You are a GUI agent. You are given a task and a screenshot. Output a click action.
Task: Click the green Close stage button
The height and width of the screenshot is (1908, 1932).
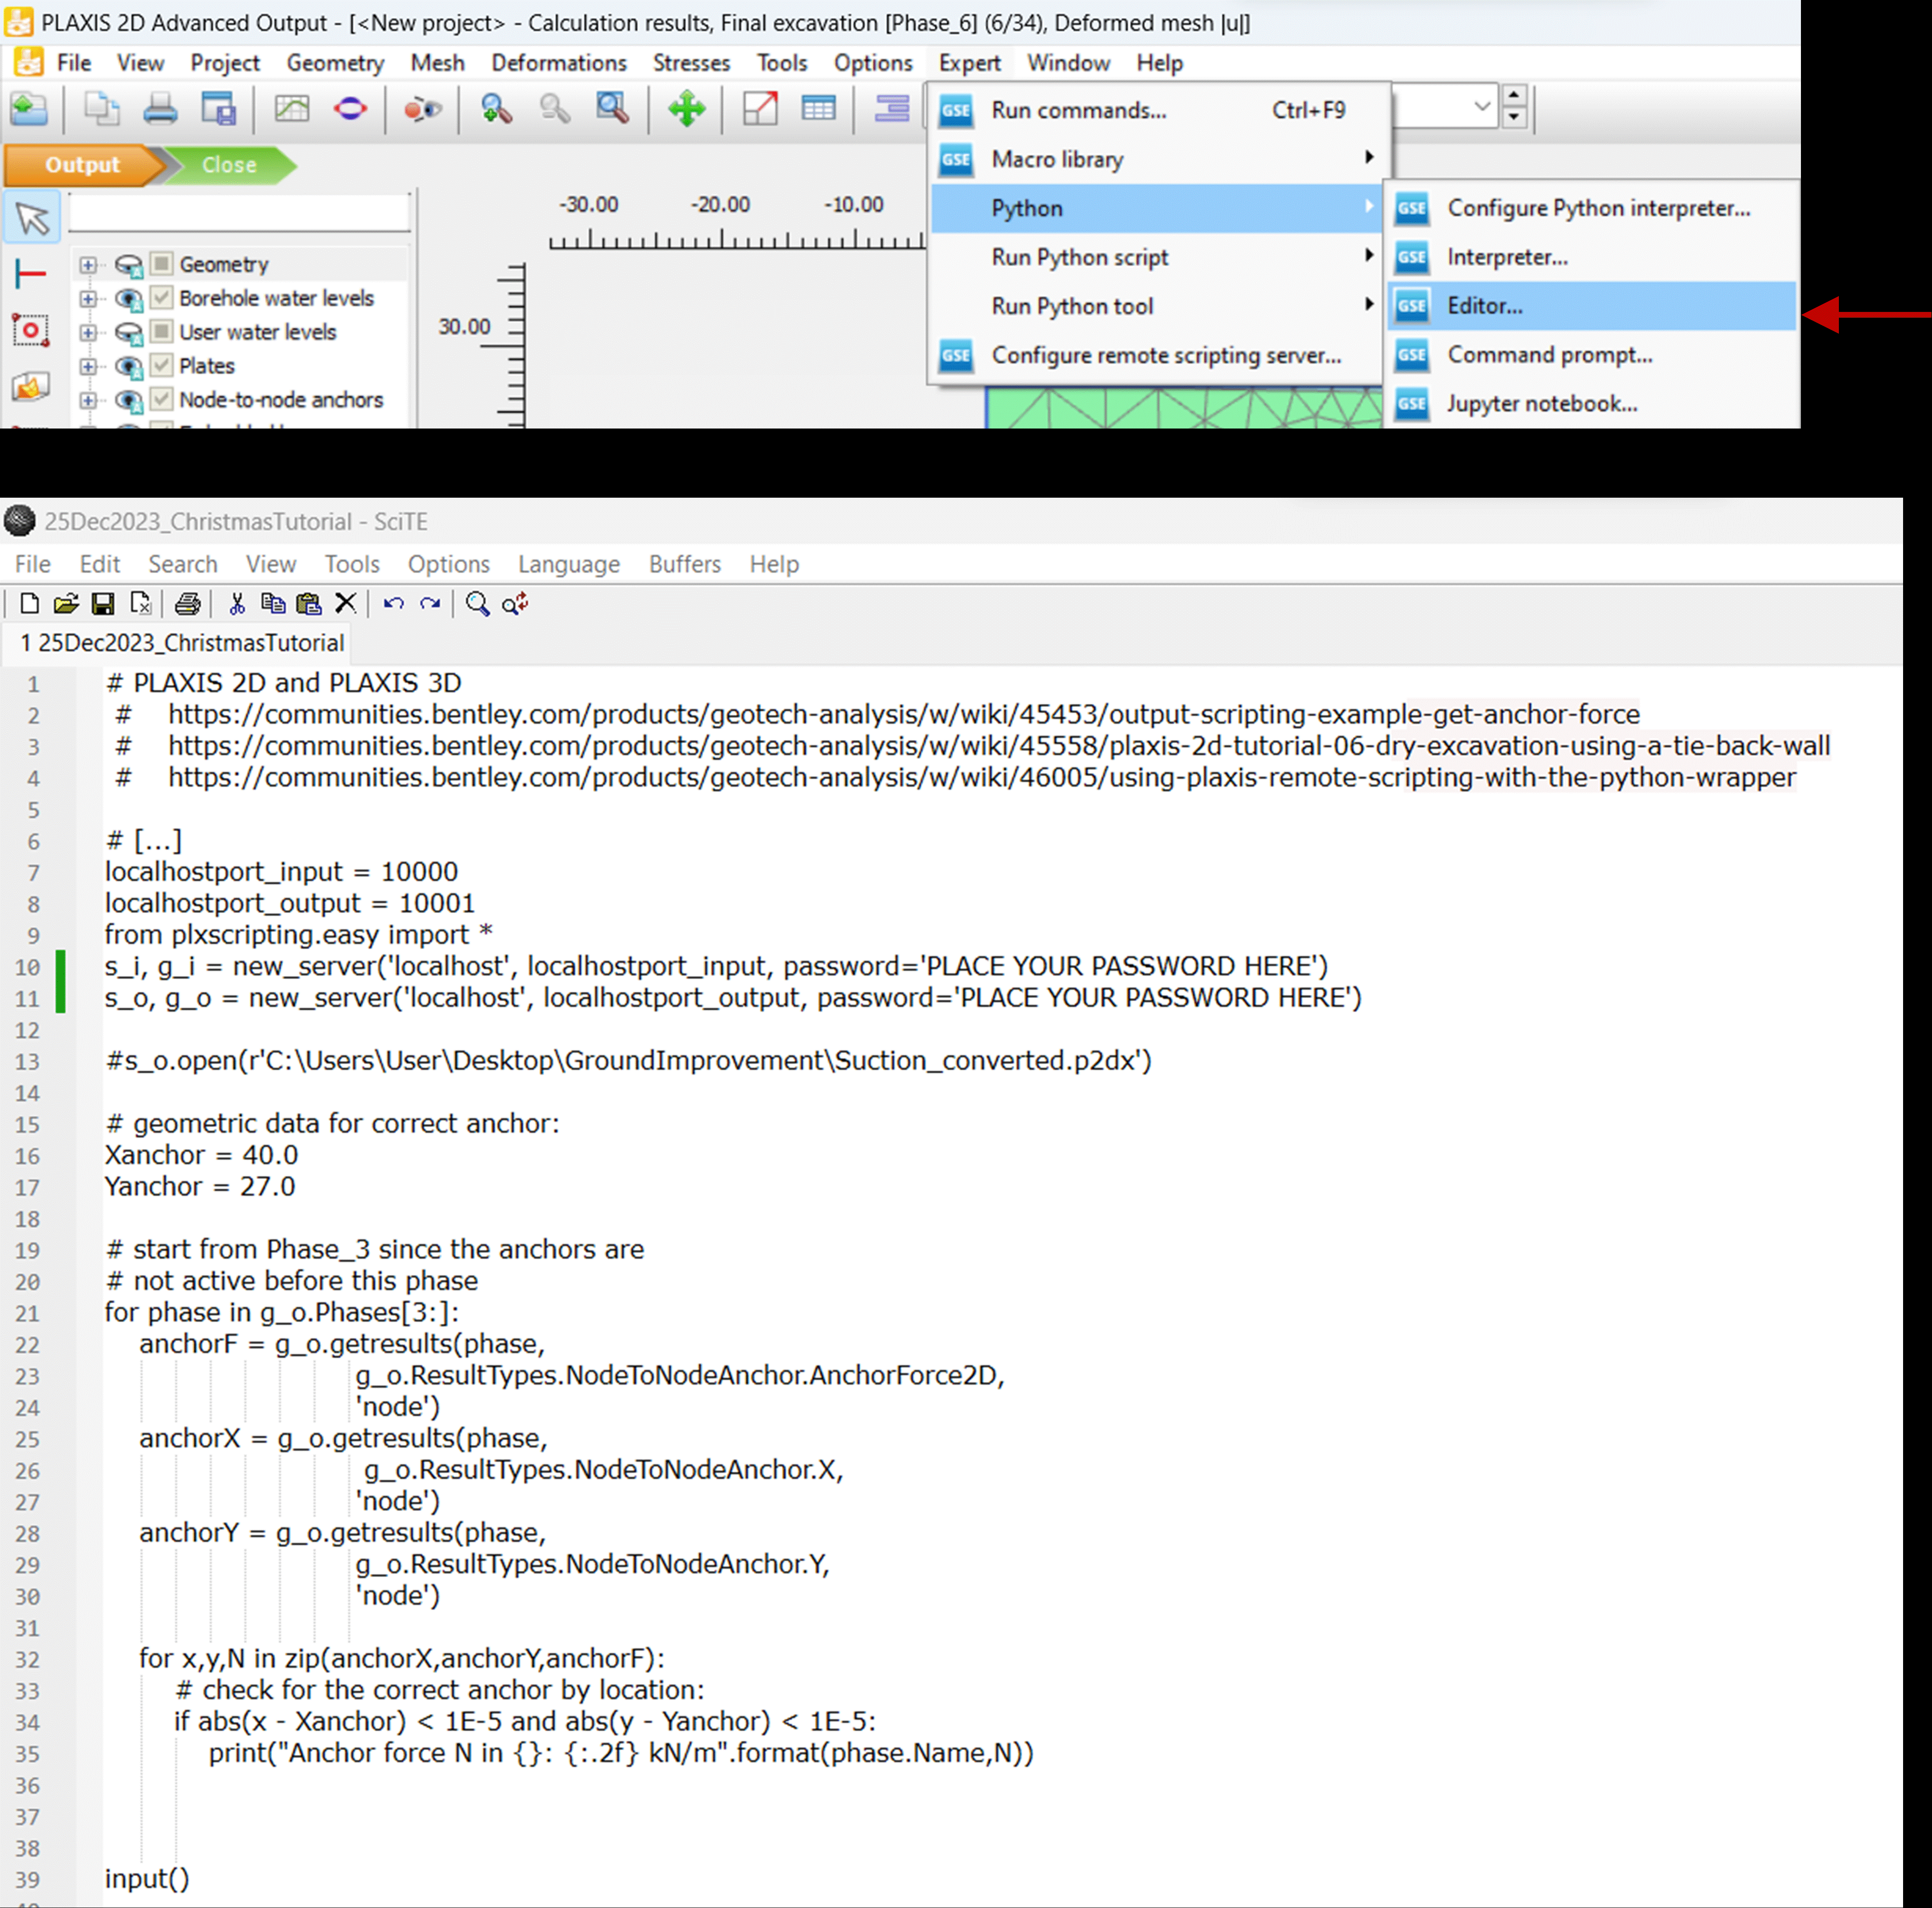(229, 165)
